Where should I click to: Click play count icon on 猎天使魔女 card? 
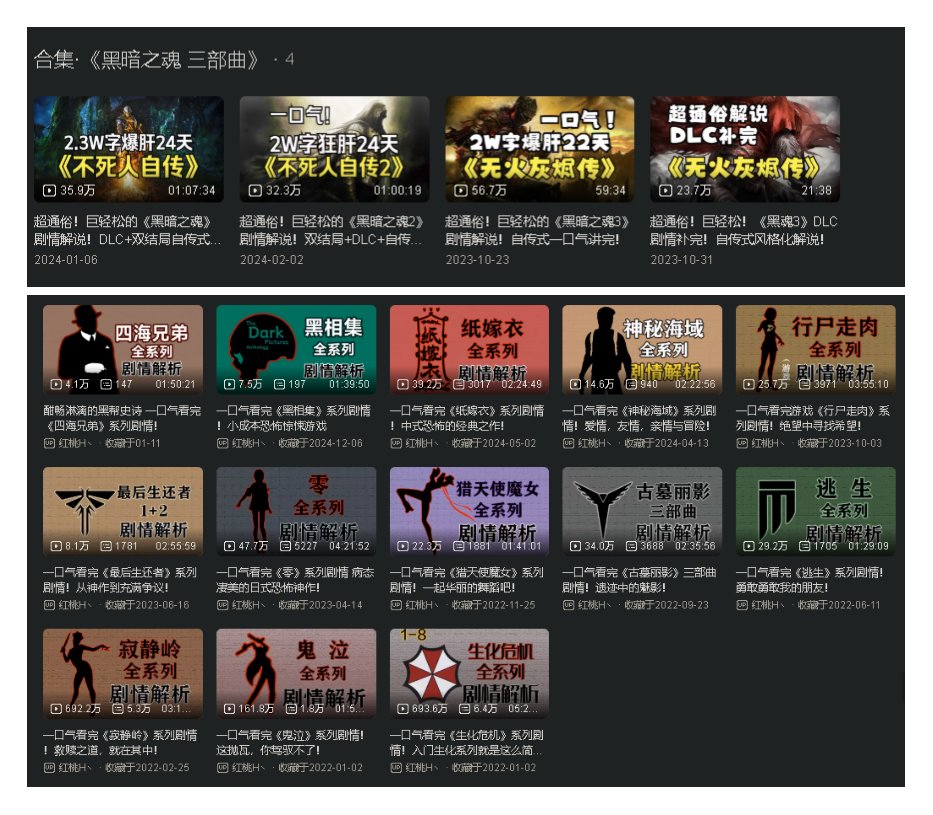(x=403, y=546)
